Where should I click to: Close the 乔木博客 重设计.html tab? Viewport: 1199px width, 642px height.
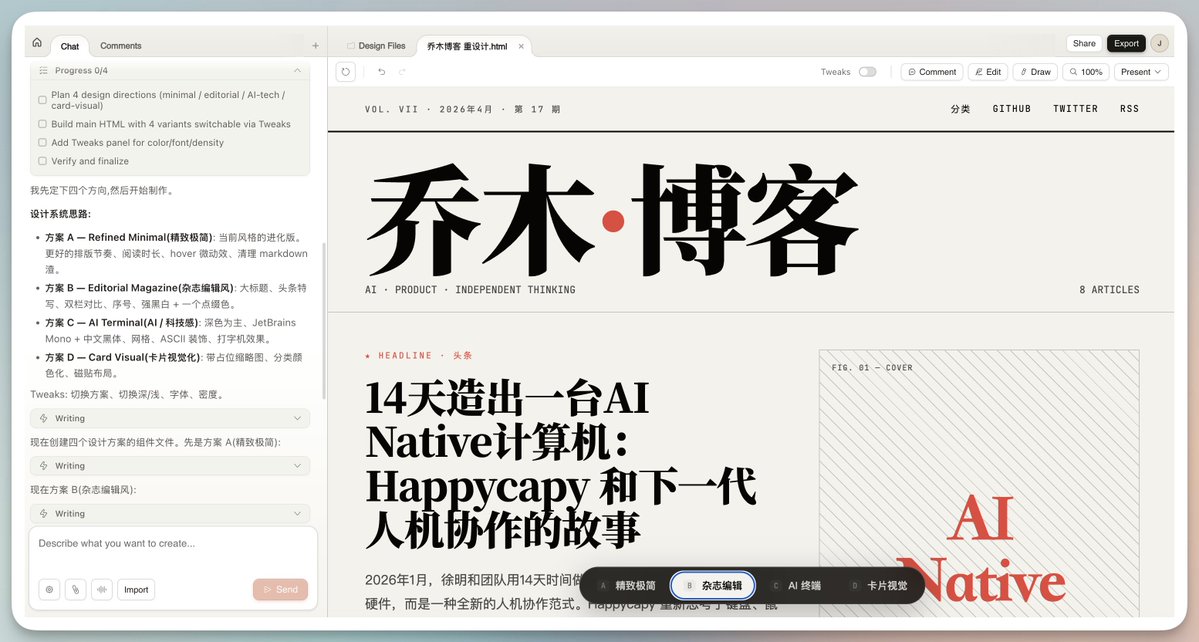[x=522, y=46]
